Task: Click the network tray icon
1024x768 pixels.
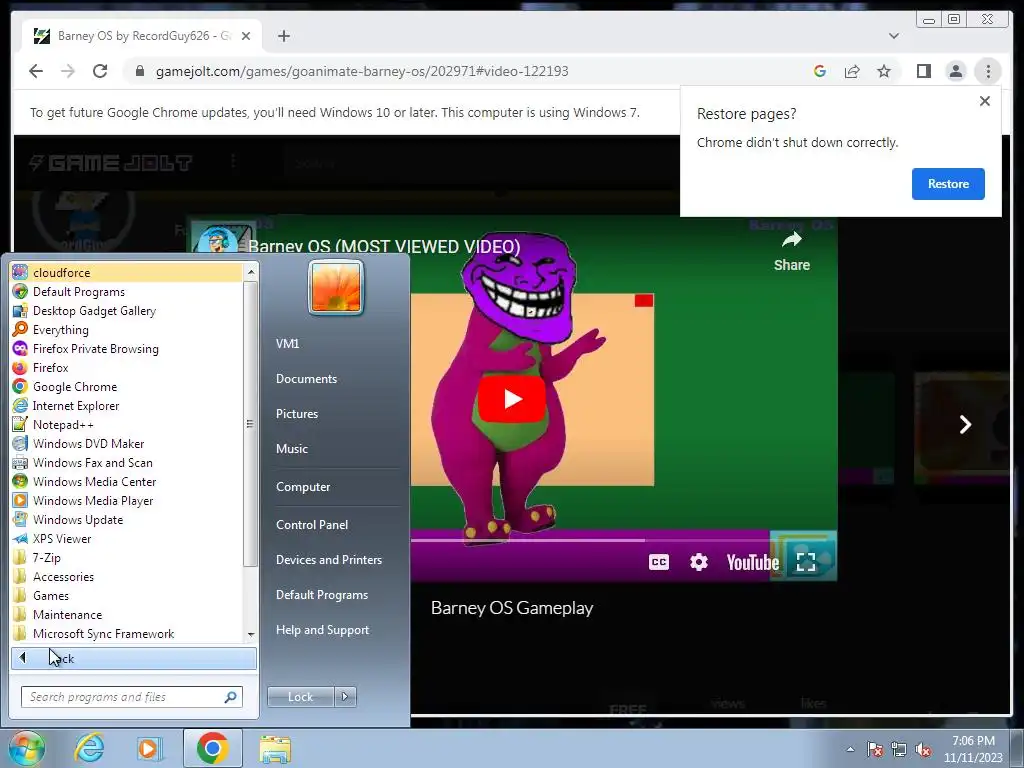Action: pos(899,750)
